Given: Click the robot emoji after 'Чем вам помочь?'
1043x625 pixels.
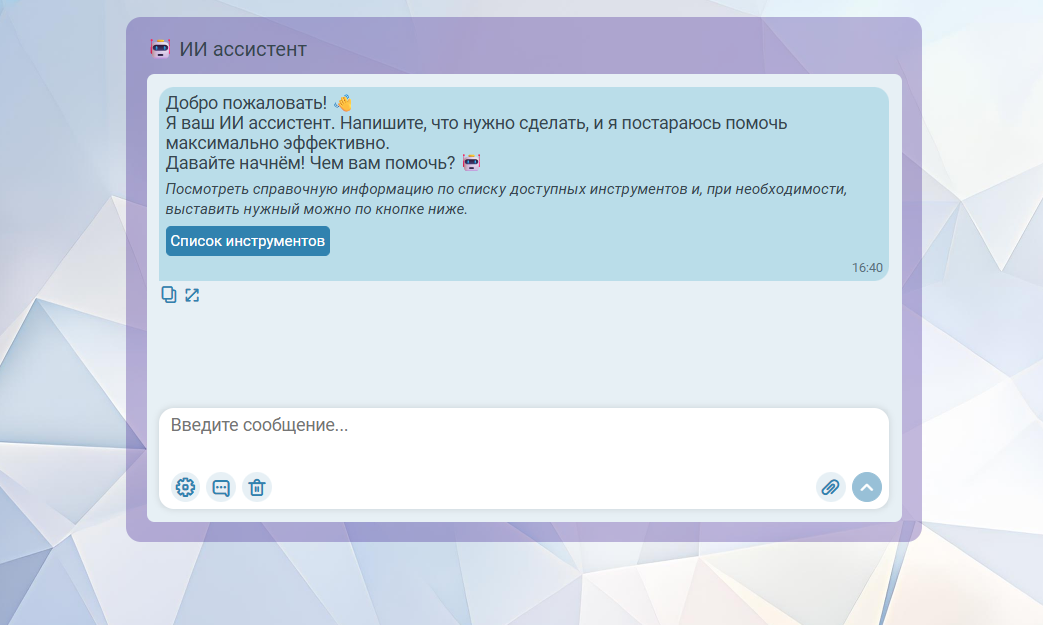Looking at the screenshot, I should (x=472, y=162).
